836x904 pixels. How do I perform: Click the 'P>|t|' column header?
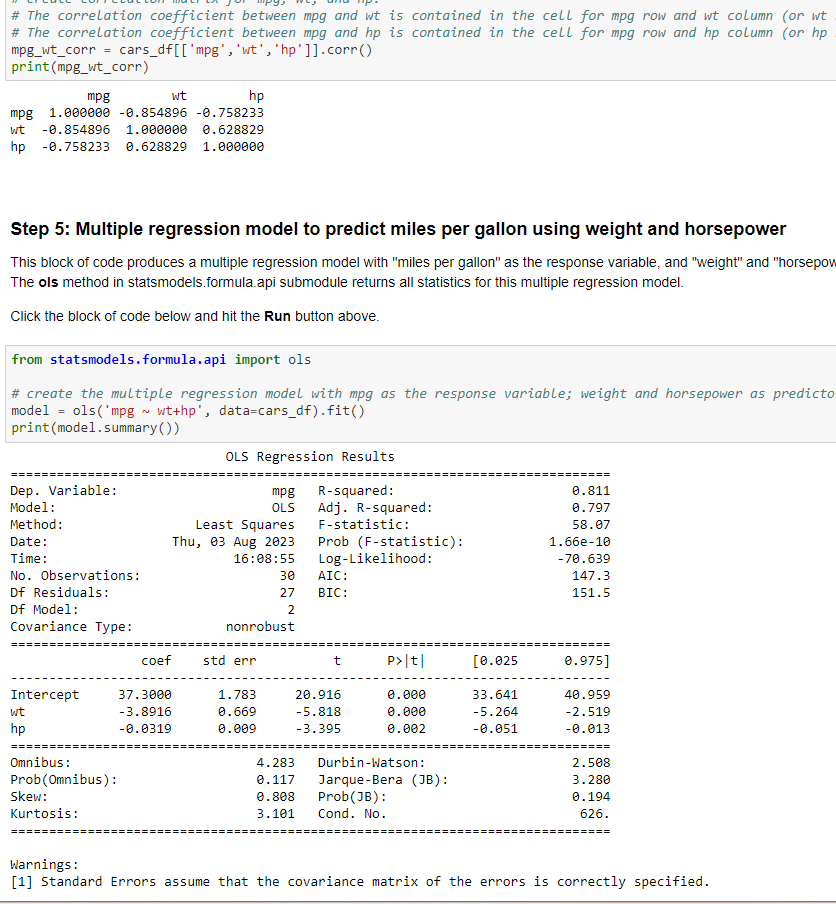point(406,661)
